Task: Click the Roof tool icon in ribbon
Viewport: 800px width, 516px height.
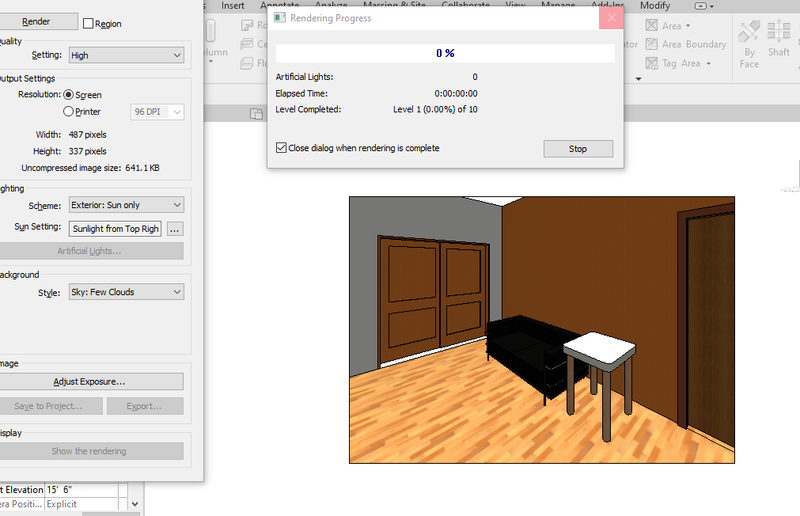Action: [247, 25]
